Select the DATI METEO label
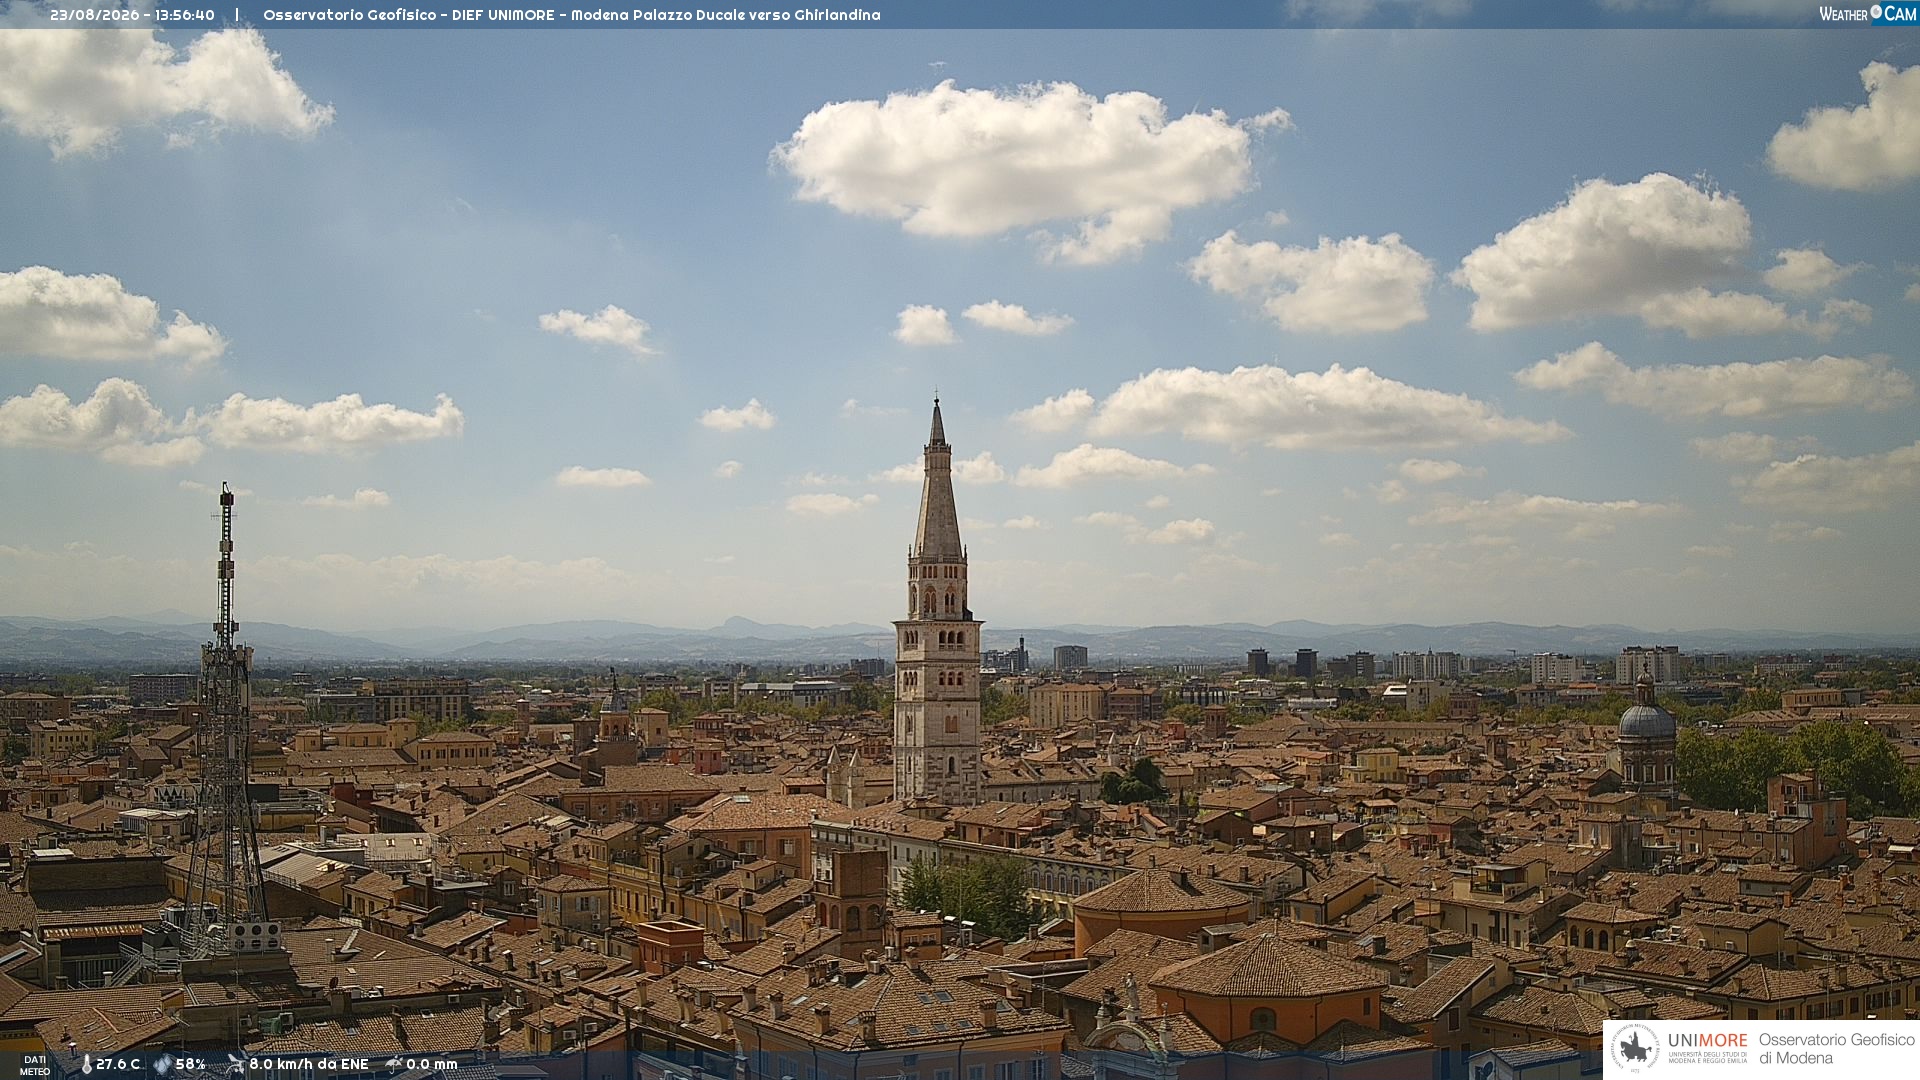The height and width of the screenshot is (1080, 1920). click(x=35, y=1066)
